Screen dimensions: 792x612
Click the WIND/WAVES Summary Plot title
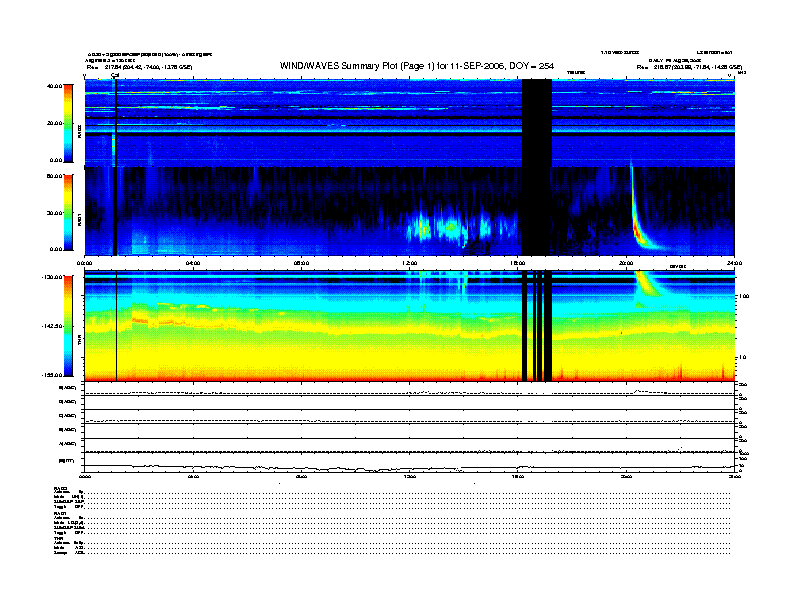[417, 66]
